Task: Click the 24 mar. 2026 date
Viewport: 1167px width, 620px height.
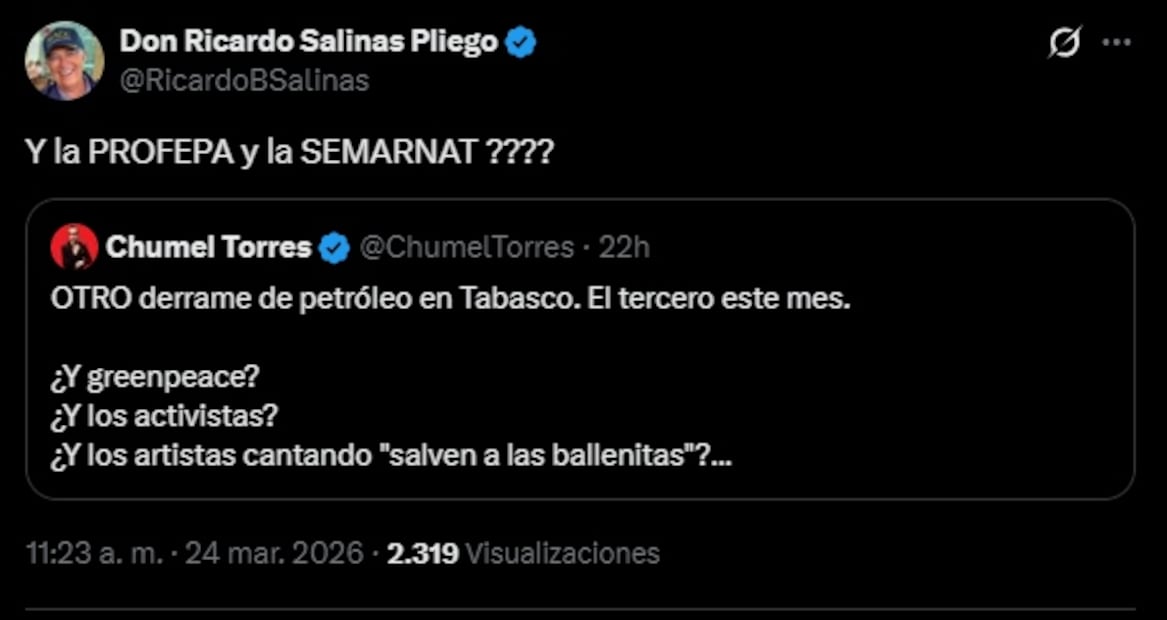Action: click(x=271, y=553)
